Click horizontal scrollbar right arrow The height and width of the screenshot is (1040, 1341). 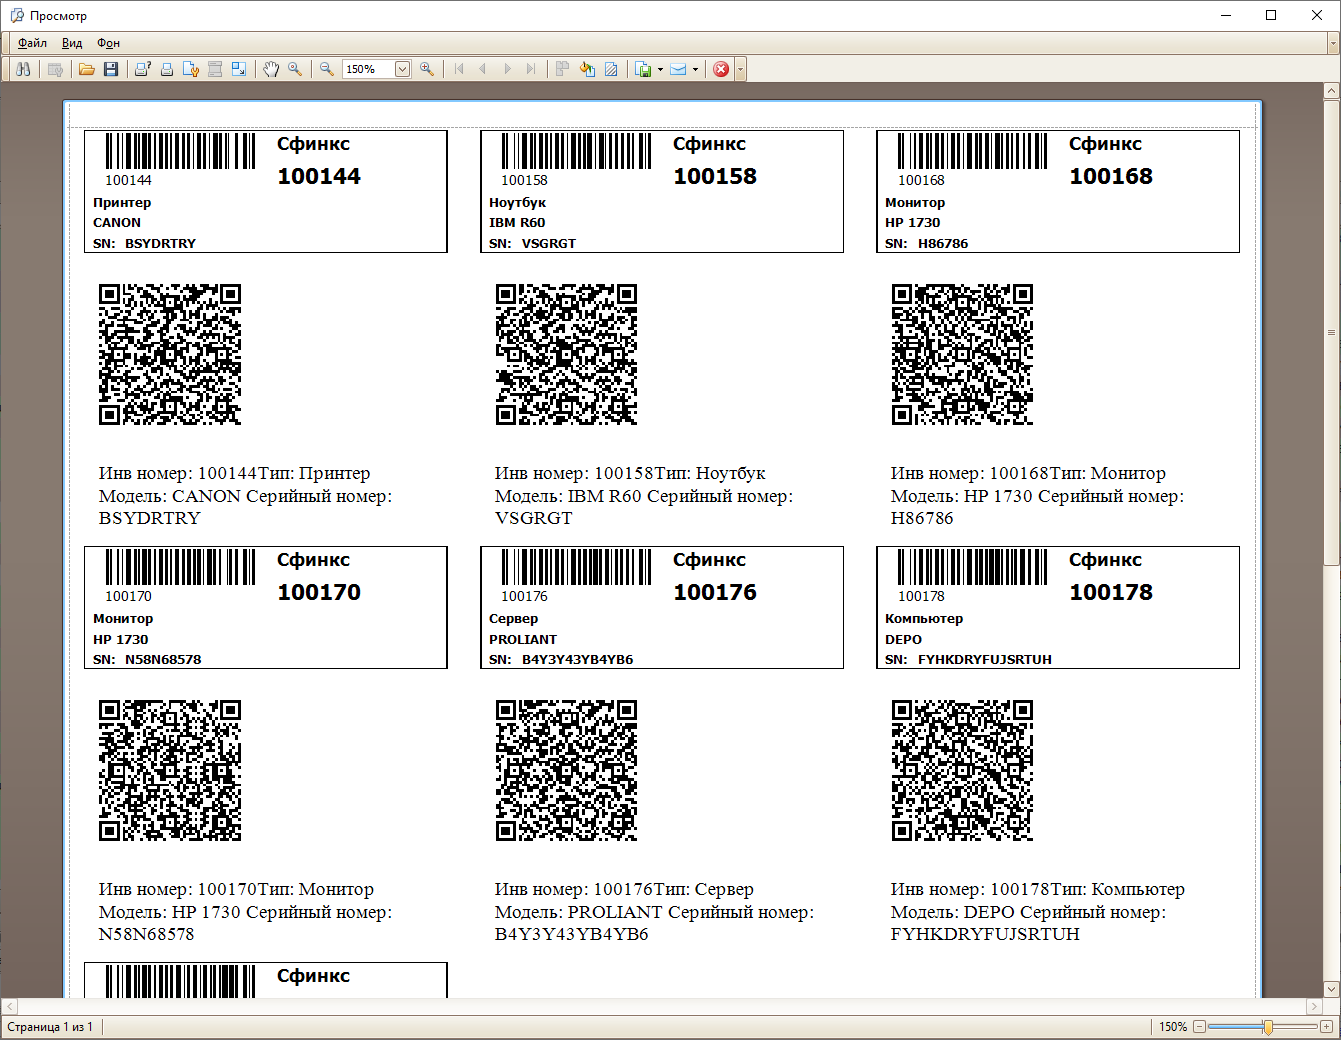pos(1314,1006)
